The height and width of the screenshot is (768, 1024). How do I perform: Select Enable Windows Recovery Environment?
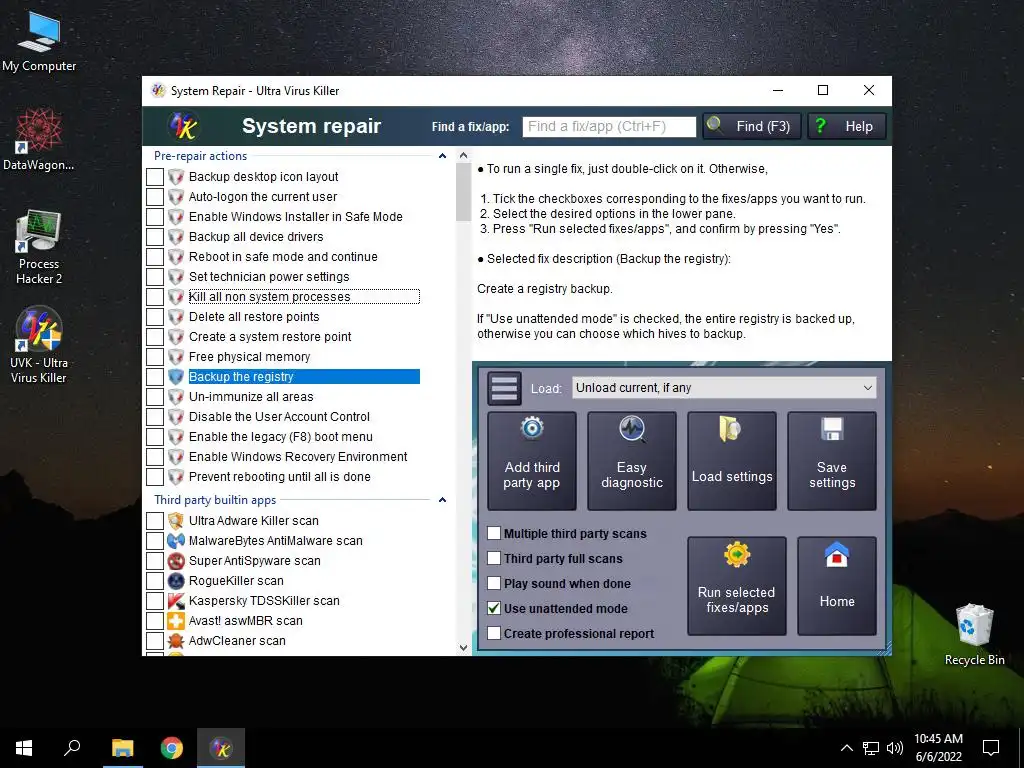click(298, 456)
